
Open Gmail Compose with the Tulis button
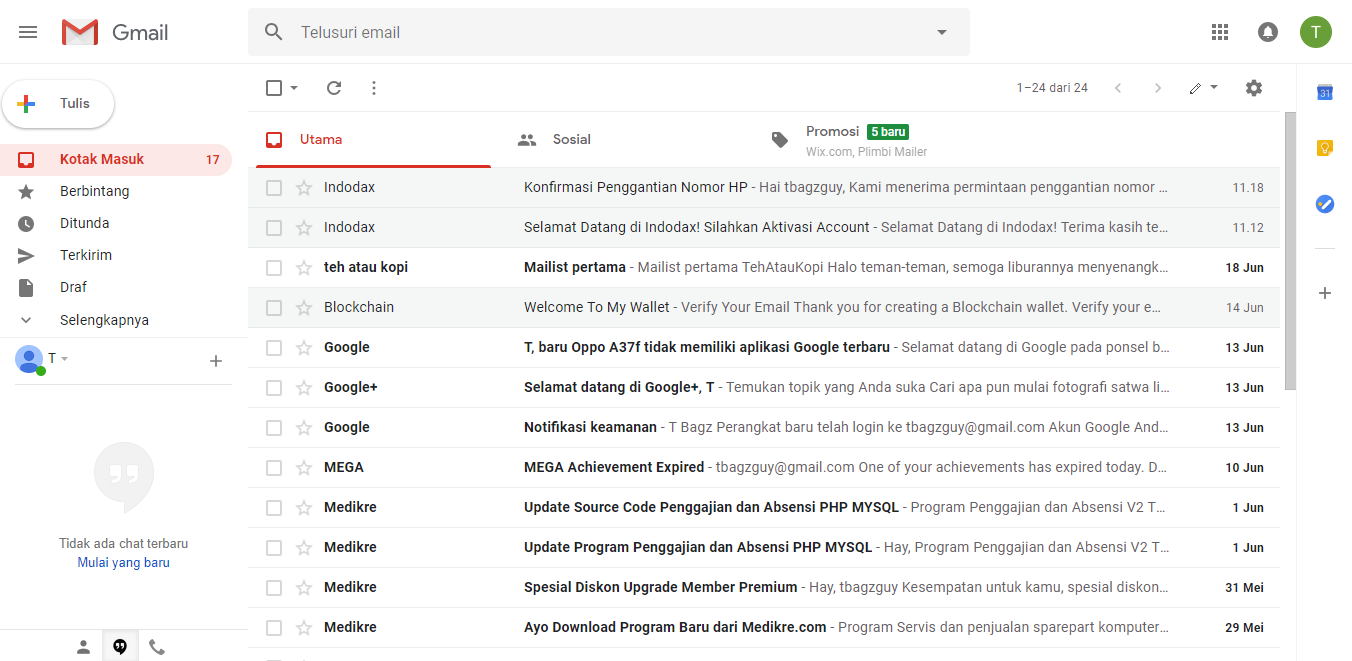pos(58,103)
